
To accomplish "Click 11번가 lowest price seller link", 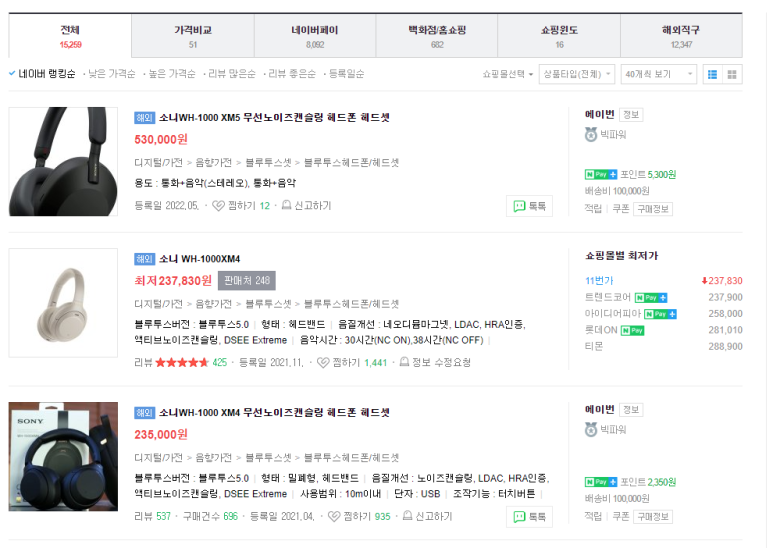I will (599, 281).
